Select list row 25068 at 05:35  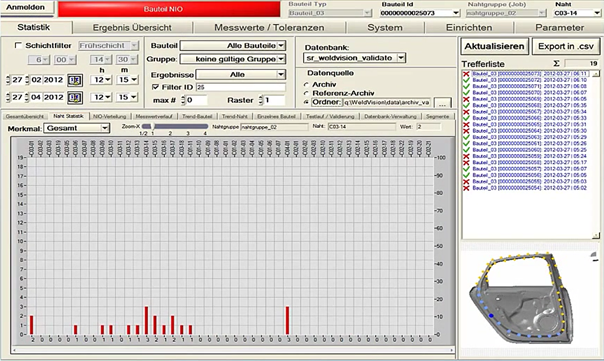tap(530, 106)
